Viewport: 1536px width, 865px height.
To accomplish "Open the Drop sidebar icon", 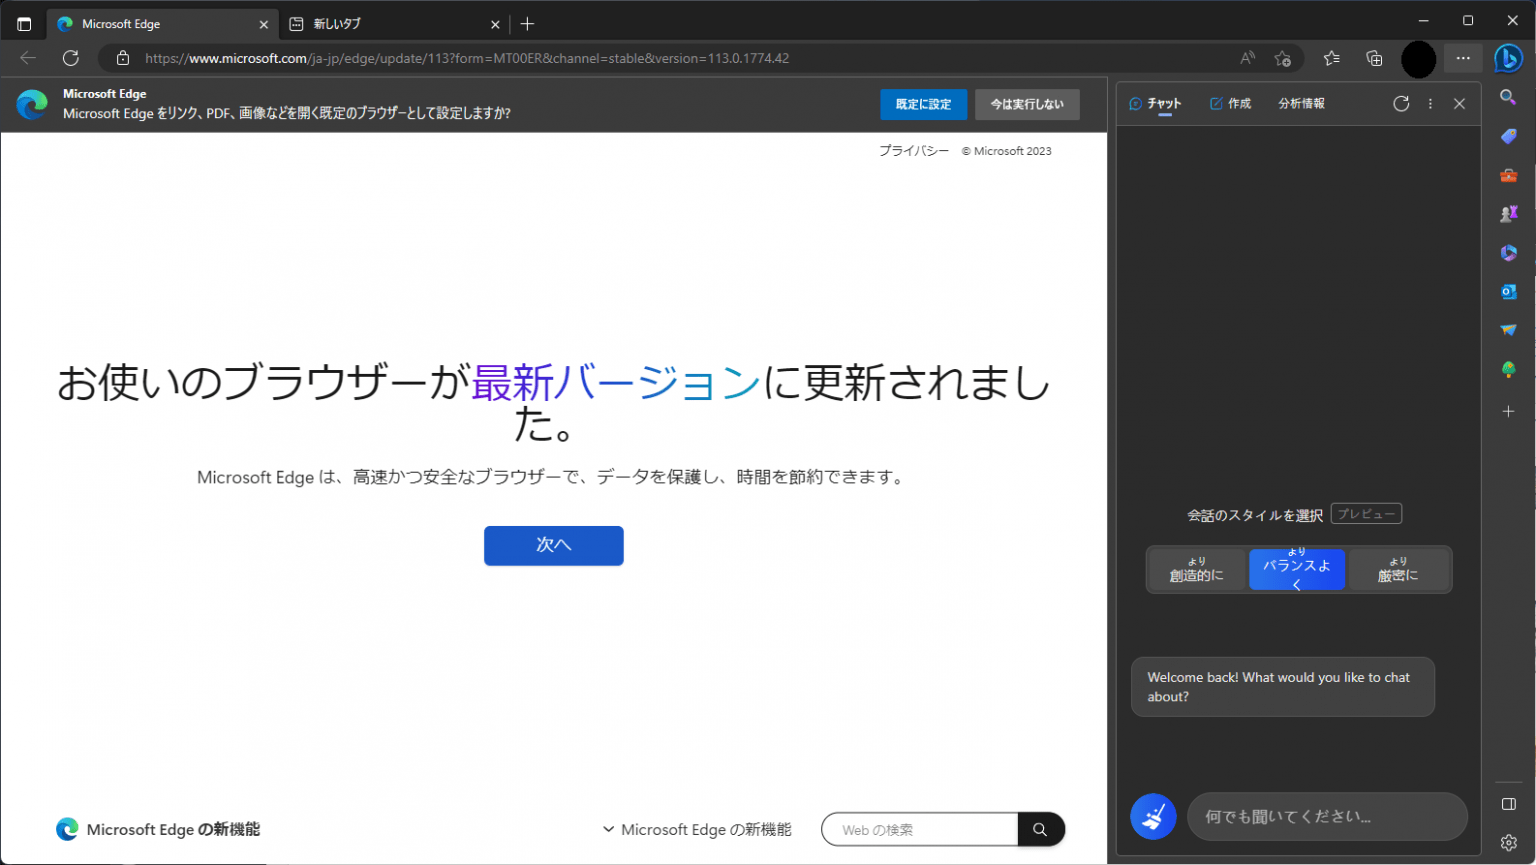I will coord(1510,330).
